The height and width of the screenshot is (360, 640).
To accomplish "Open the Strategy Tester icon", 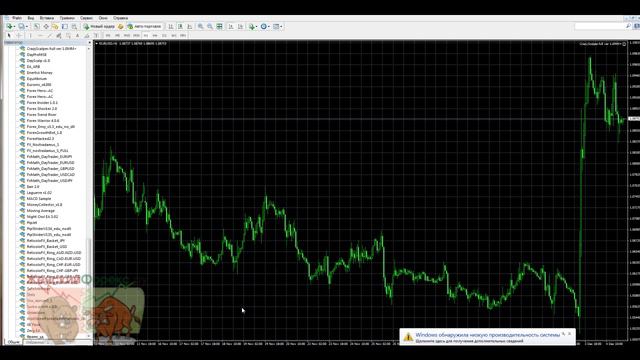I will (x=74, y=27).
